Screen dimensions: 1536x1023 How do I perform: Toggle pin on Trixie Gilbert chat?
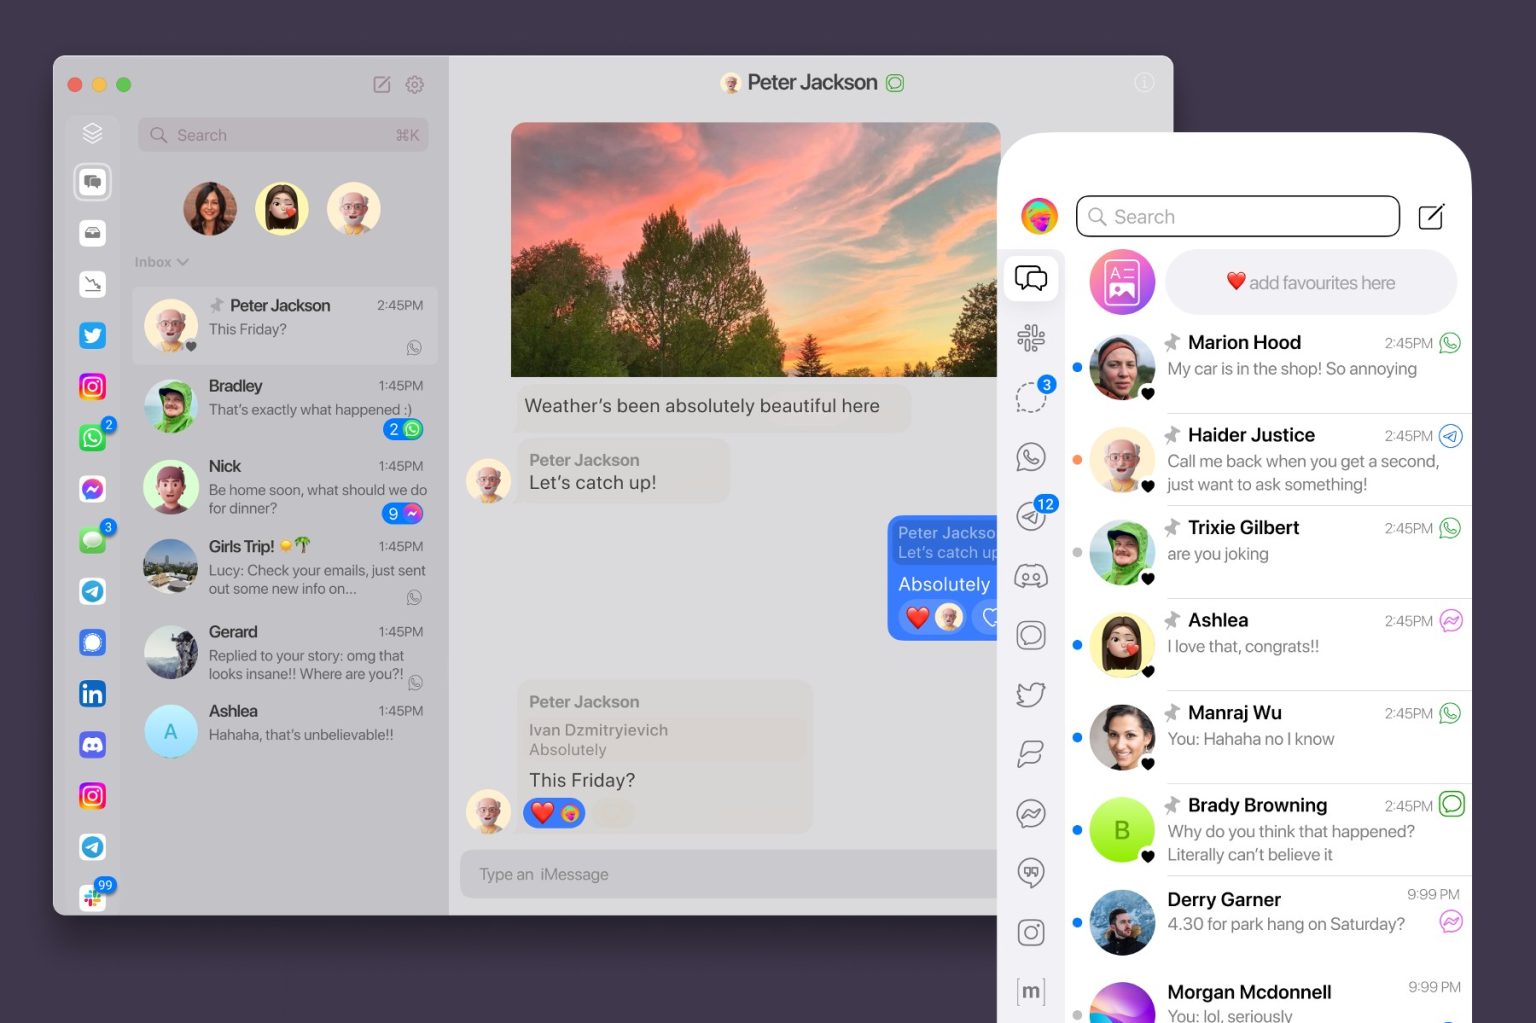[x=1172, y=527]
